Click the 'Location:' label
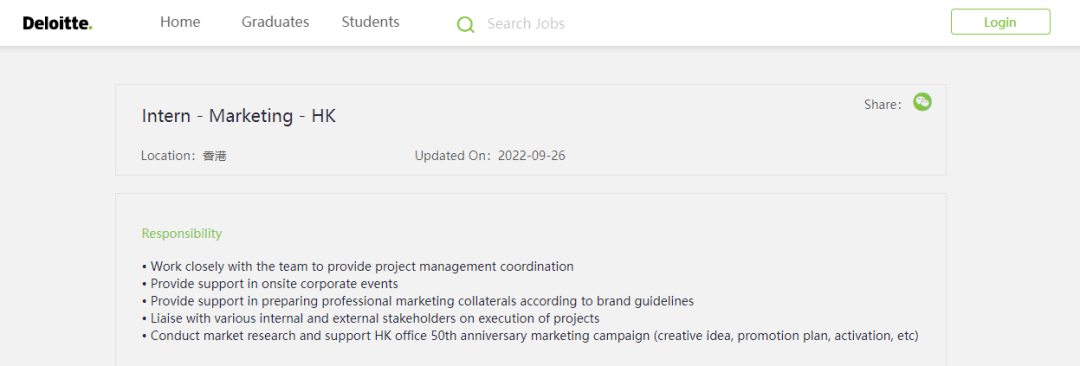The width and height of the screenshot is (1080, 366). click(171, 156)
